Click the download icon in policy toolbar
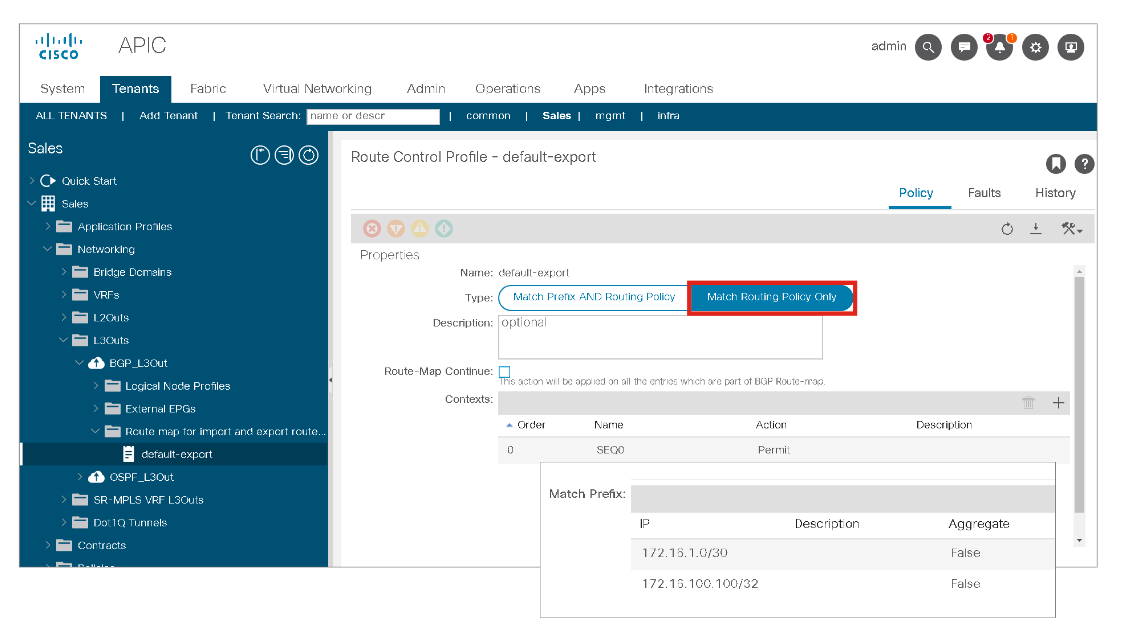Viewport: 1144px width, 630px height. (x=1036, y=229)
